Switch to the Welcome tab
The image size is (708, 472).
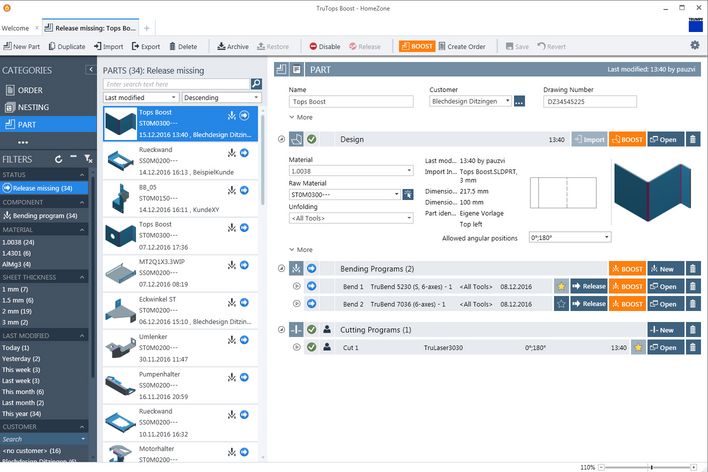click(15, 28)
